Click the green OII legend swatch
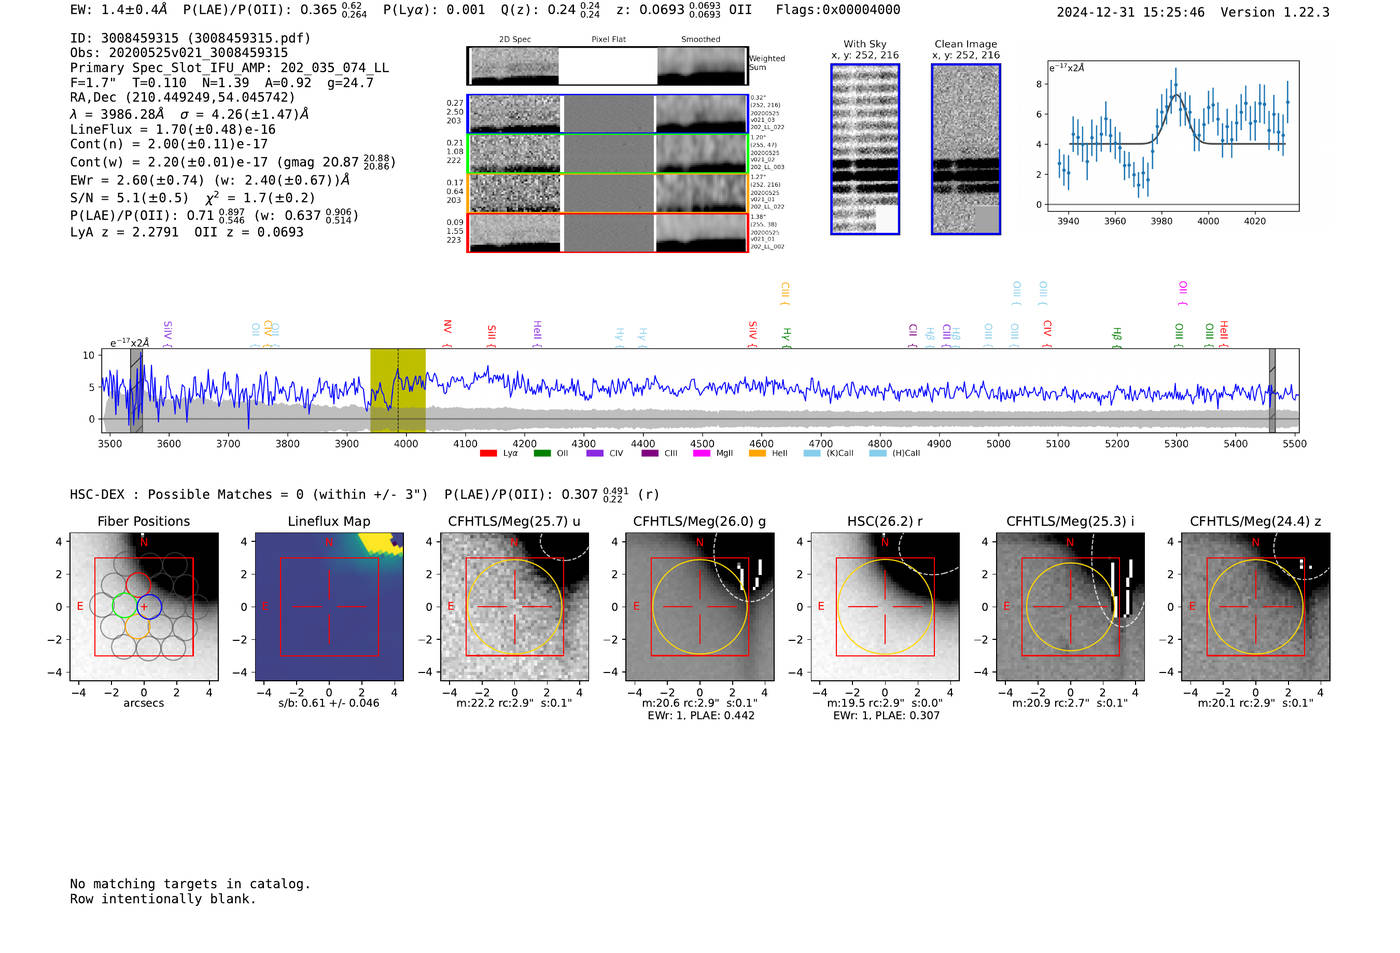The height and width of the screenshot is (953, 1400). point(542,453)
